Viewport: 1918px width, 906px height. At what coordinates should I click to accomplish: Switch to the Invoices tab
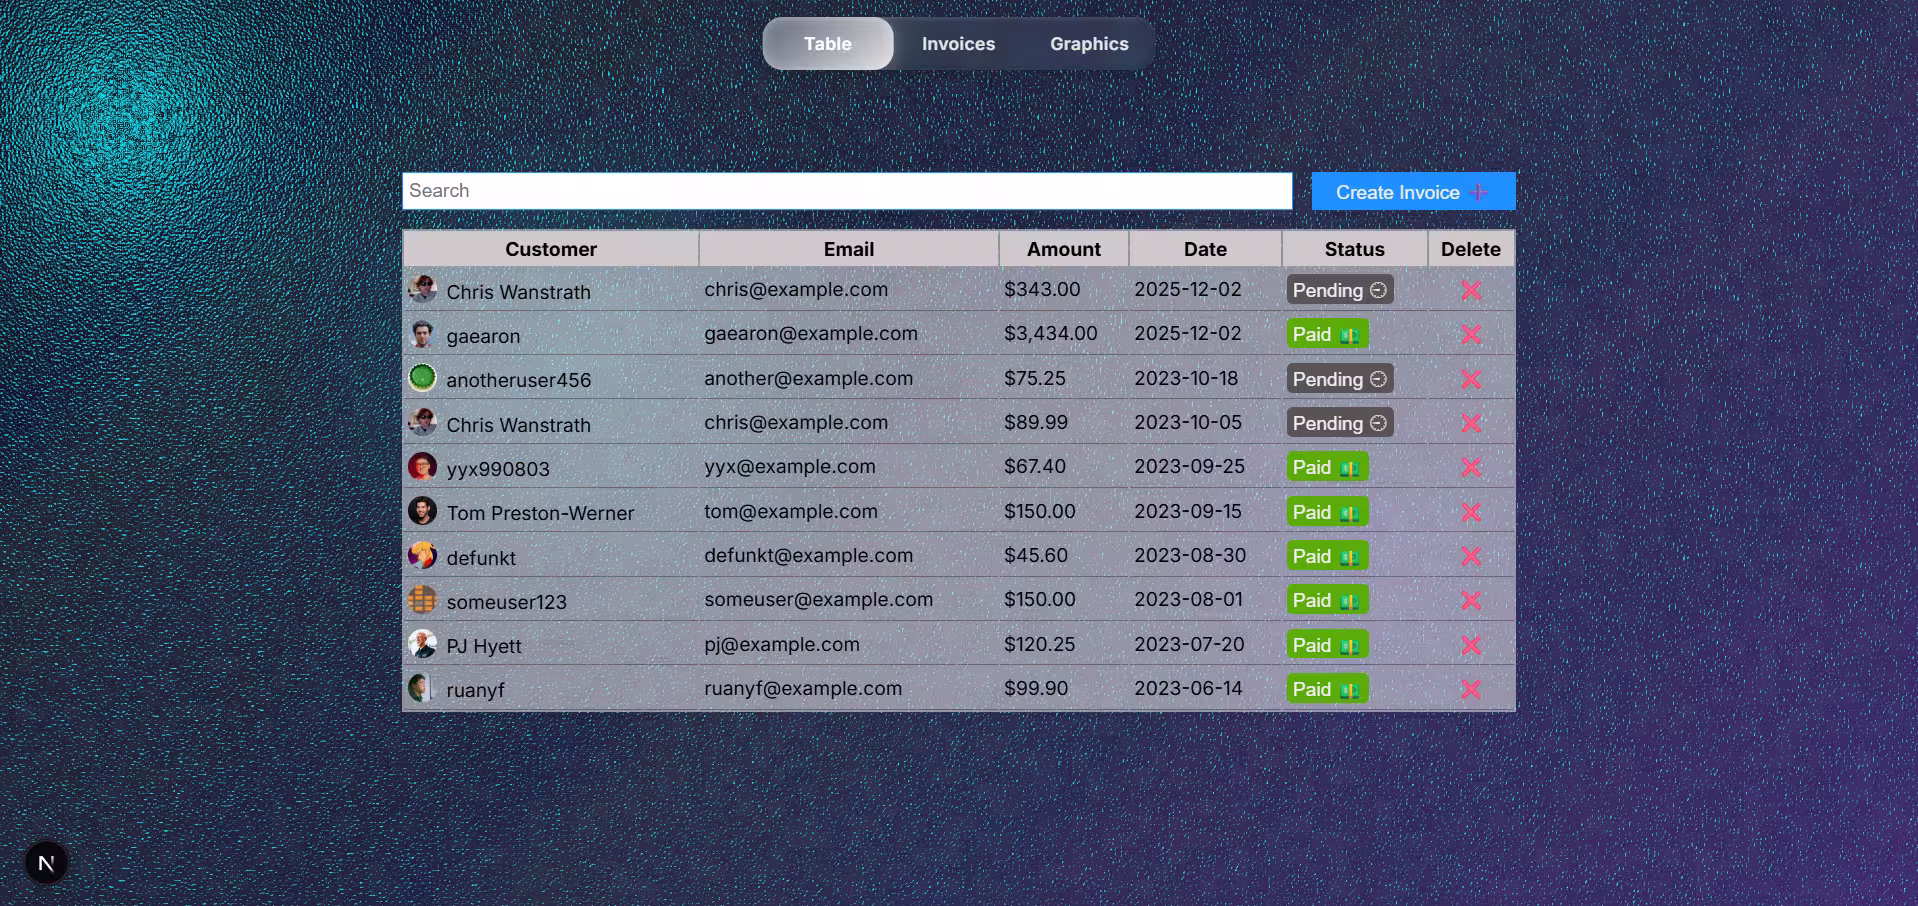[x=958, y=44]
